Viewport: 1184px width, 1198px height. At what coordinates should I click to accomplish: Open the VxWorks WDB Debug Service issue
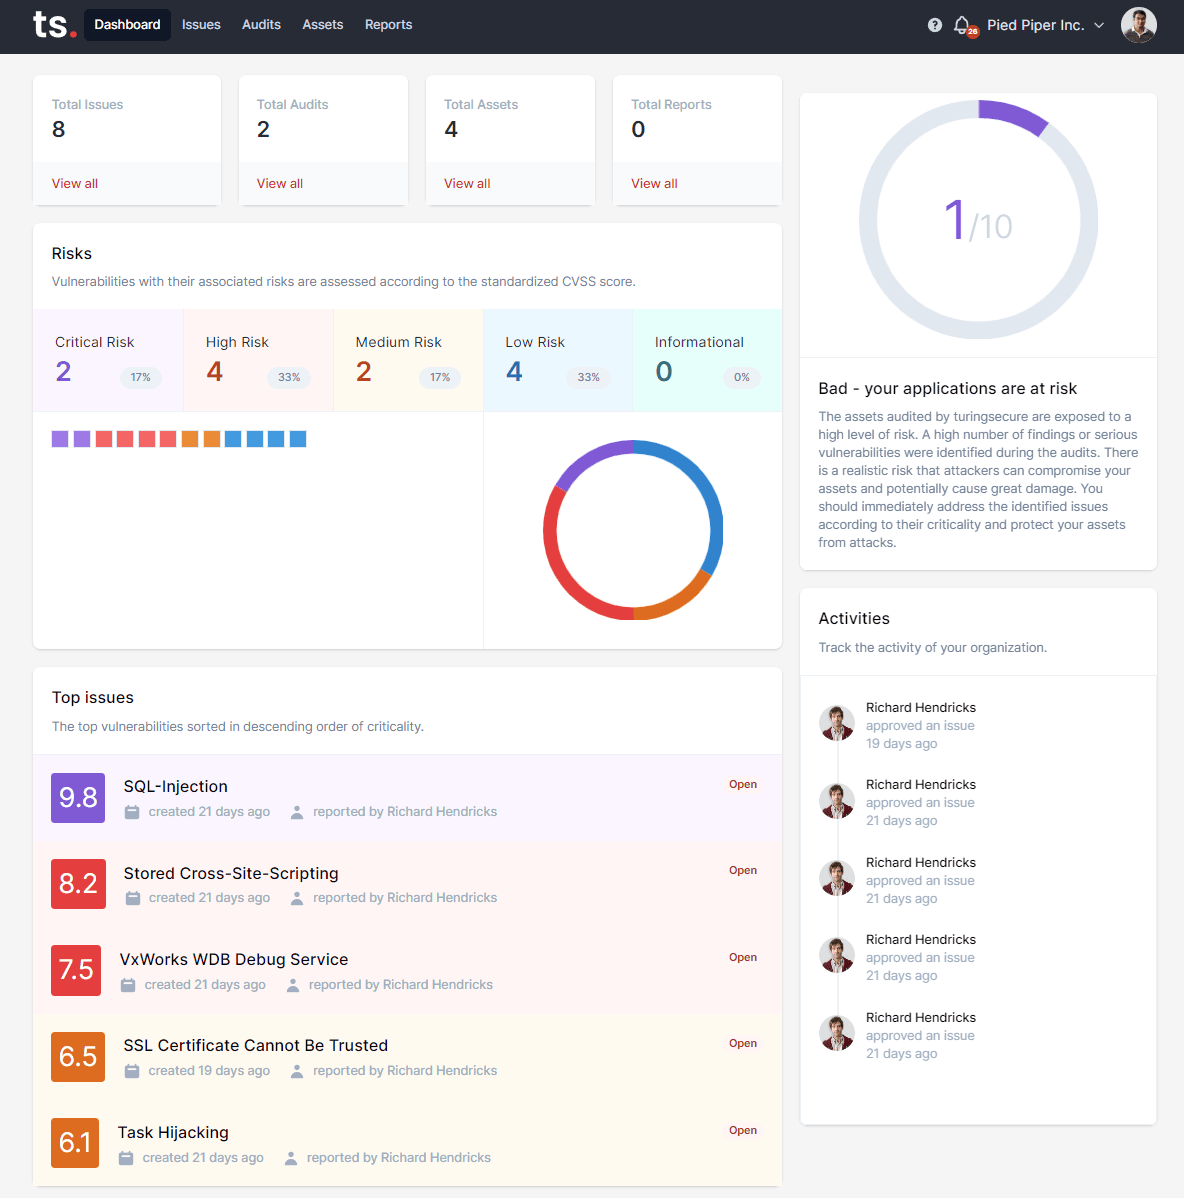point(234,959)
